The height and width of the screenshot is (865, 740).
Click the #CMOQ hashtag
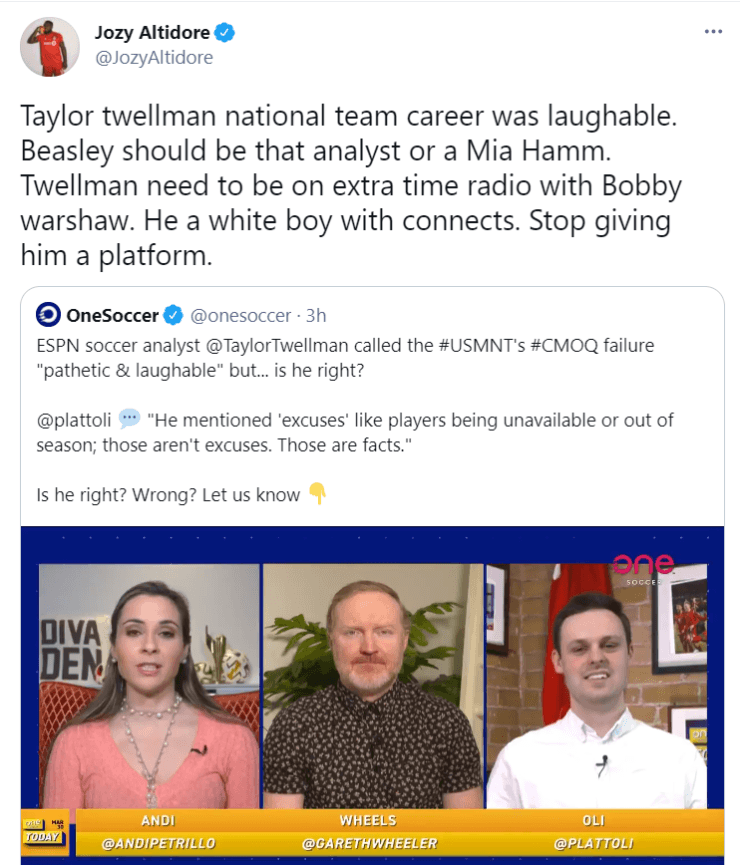564,345
